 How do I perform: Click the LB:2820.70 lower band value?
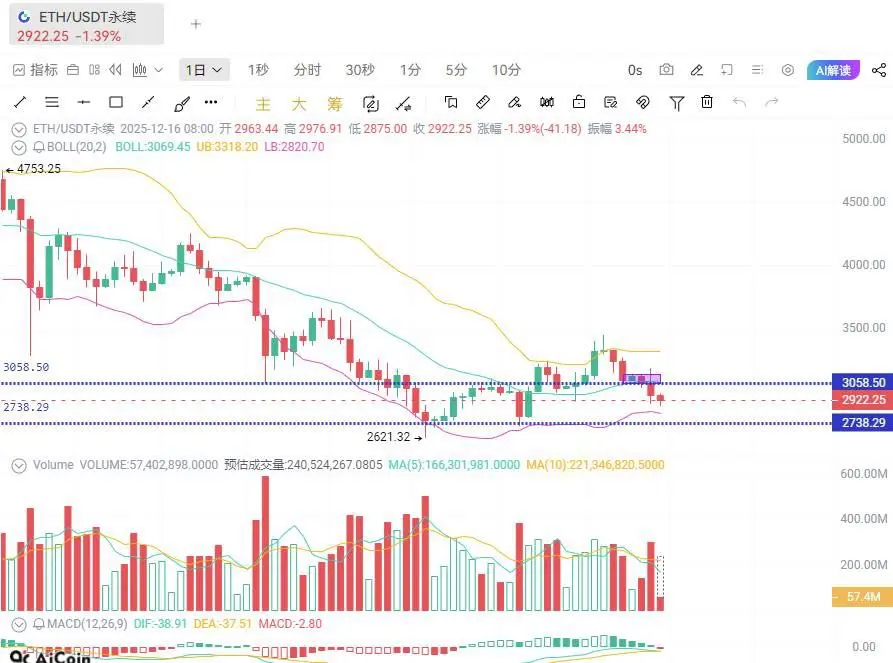pyautogui.click(x=294, y=147)
